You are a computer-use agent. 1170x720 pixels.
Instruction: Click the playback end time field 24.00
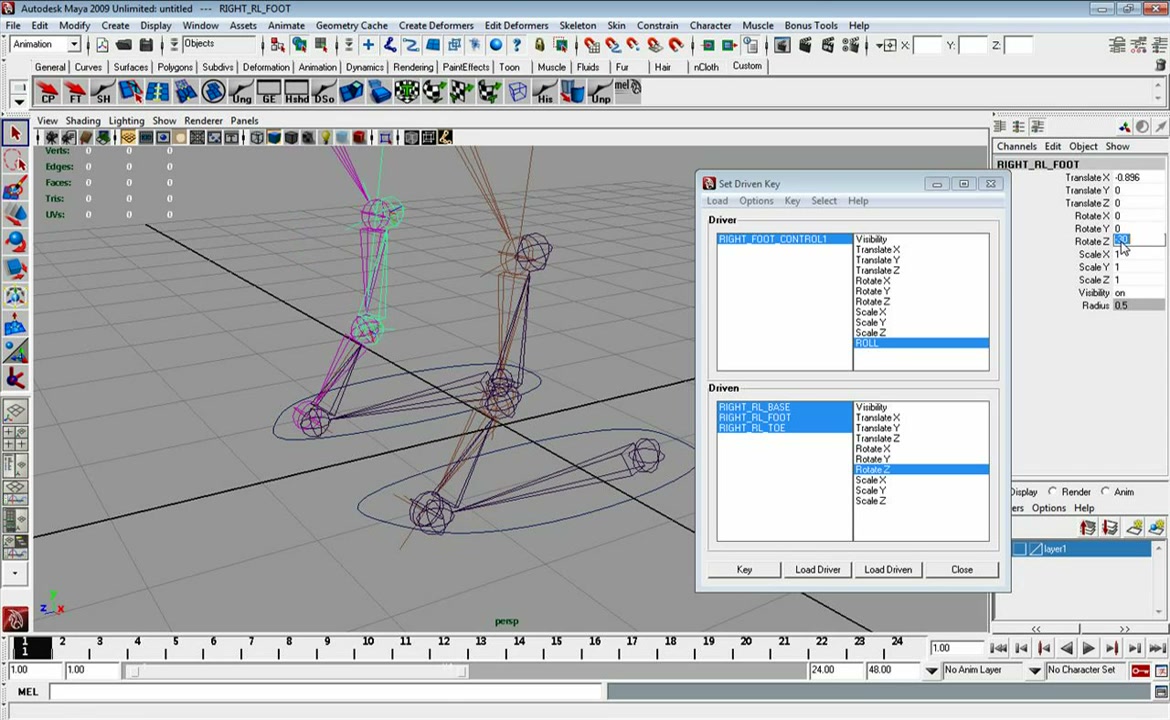tap(835, 670)
